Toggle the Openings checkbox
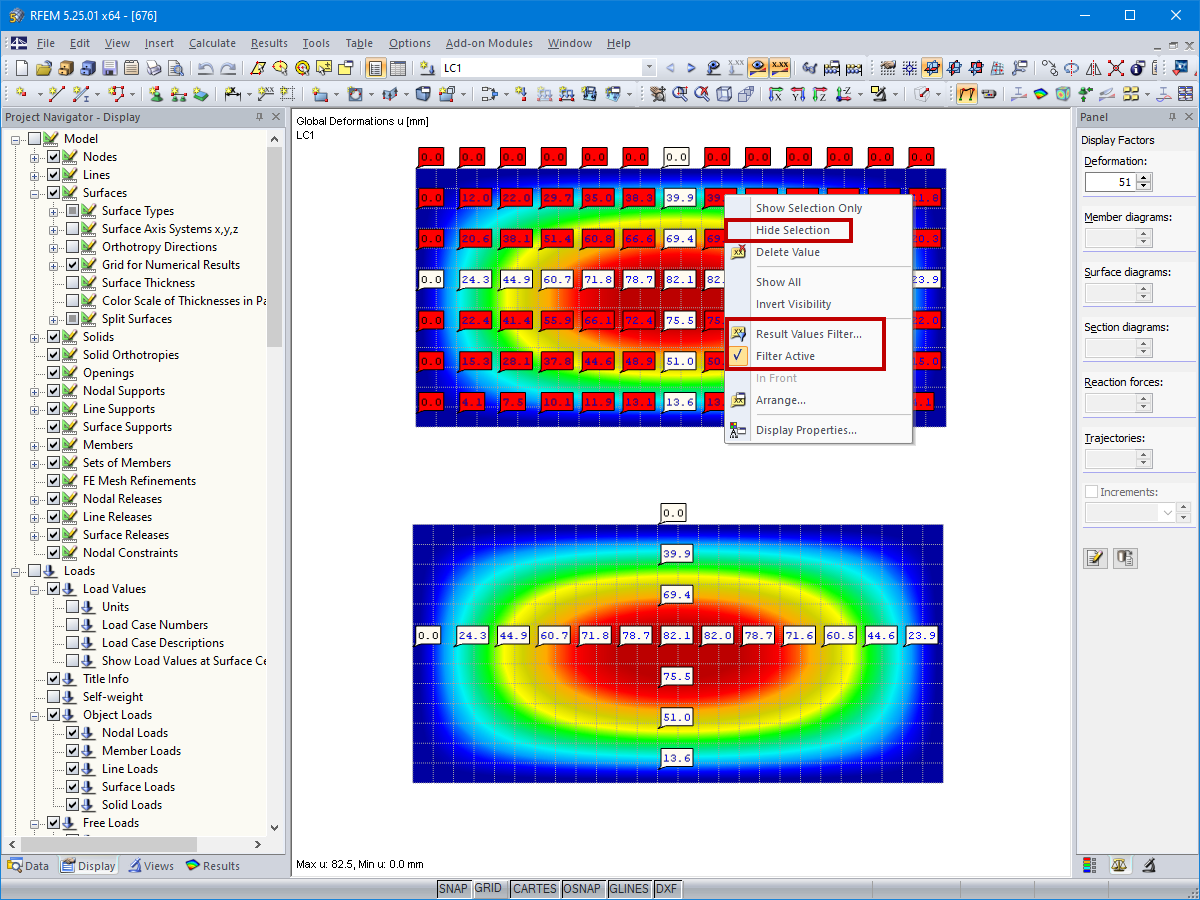 [54, 373]
